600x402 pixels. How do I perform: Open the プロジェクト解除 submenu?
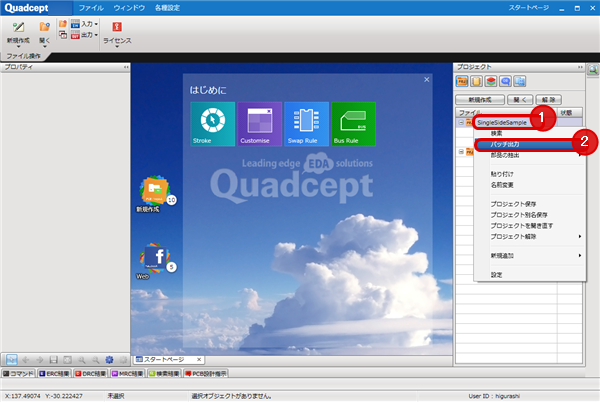pos(530,237)
